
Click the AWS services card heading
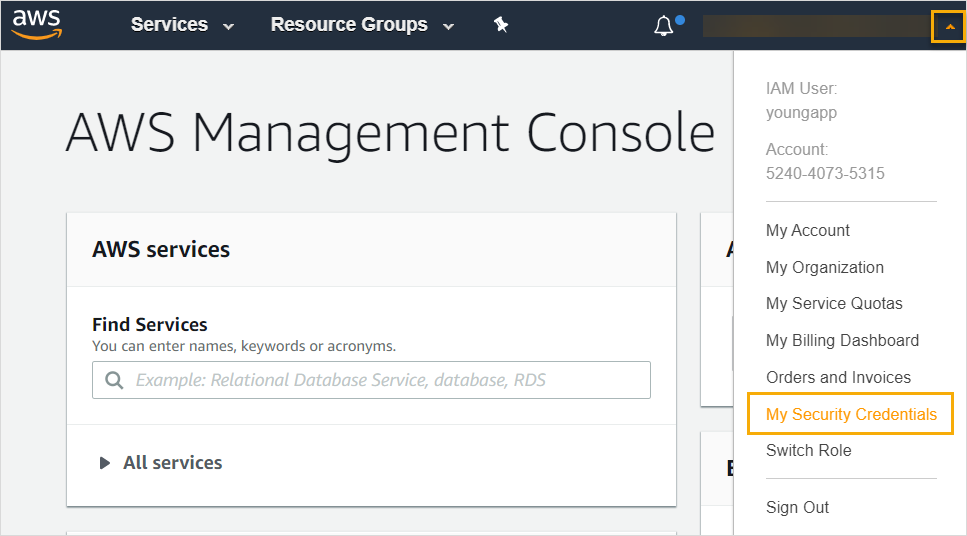pyautogui.click(x=161, y=249)
